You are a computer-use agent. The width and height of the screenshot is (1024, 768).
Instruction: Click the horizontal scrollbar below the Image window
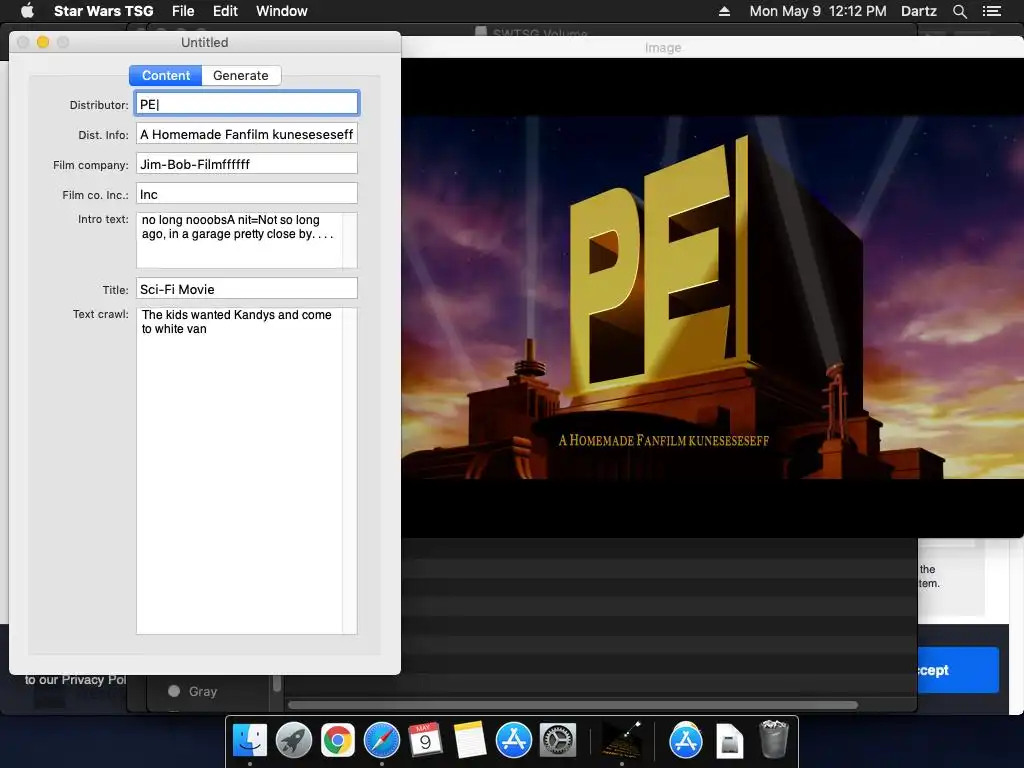(573, 705)
